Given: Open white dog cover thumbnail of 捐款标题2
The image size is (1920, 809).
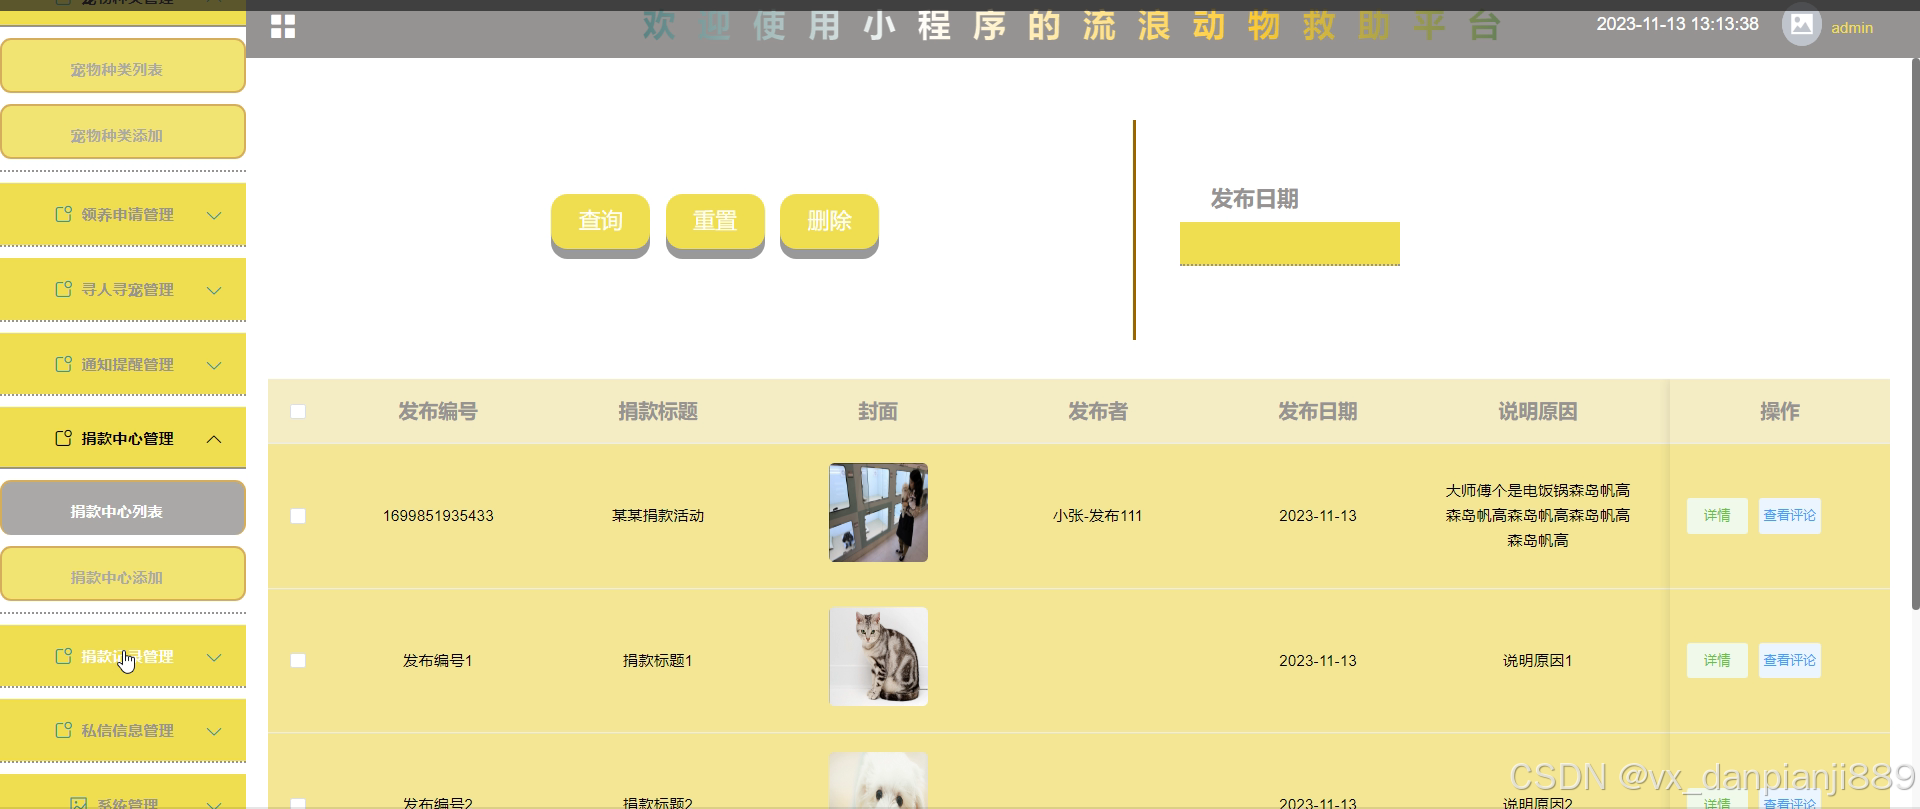Looking at the screenshot, I should click(x=878, y=780).
